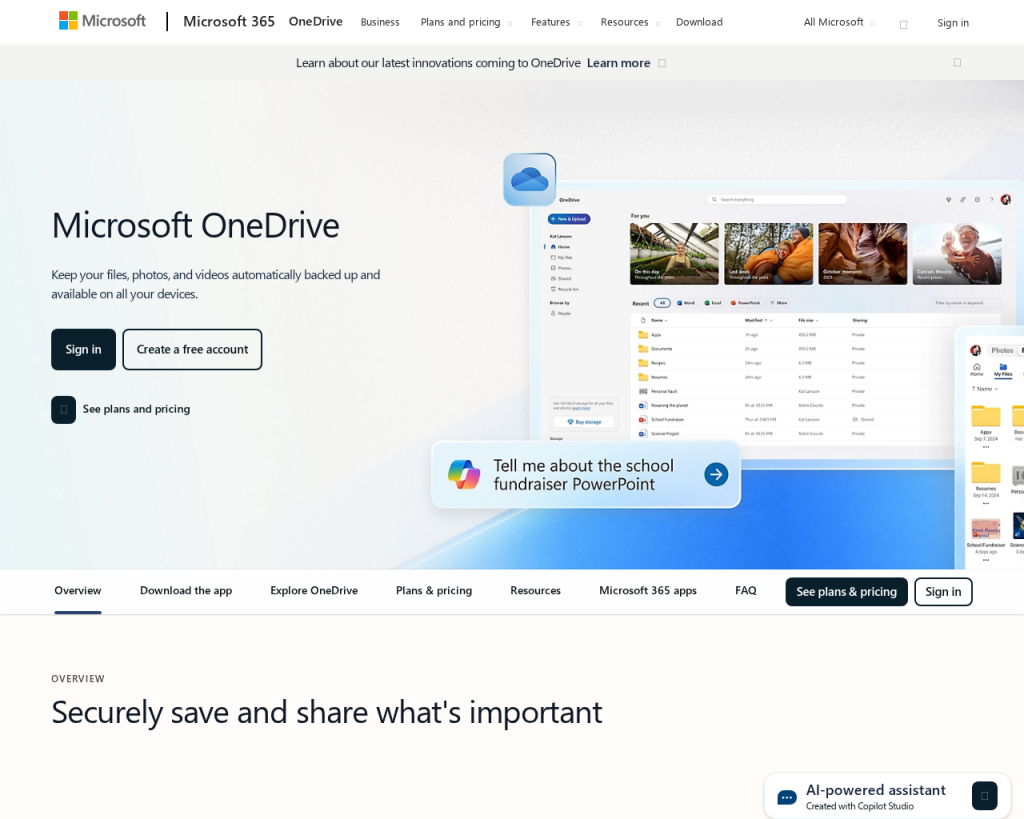Open See plans and pricing hero link
Image resolution: width=1024 pixels, height=819 pixels.
pyautogui.click(x=136, y=409)
